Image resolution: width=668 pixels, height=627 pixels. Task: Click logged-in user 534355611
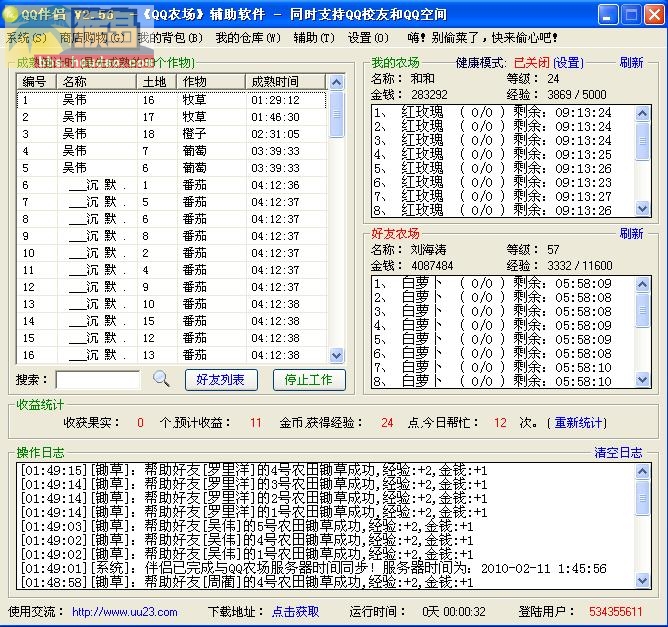(616, 612)
